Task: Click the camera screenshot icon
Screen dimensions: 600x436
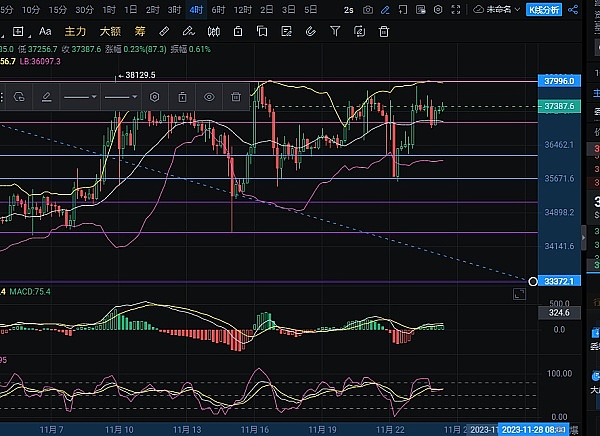Action: [x=369, y=10]
